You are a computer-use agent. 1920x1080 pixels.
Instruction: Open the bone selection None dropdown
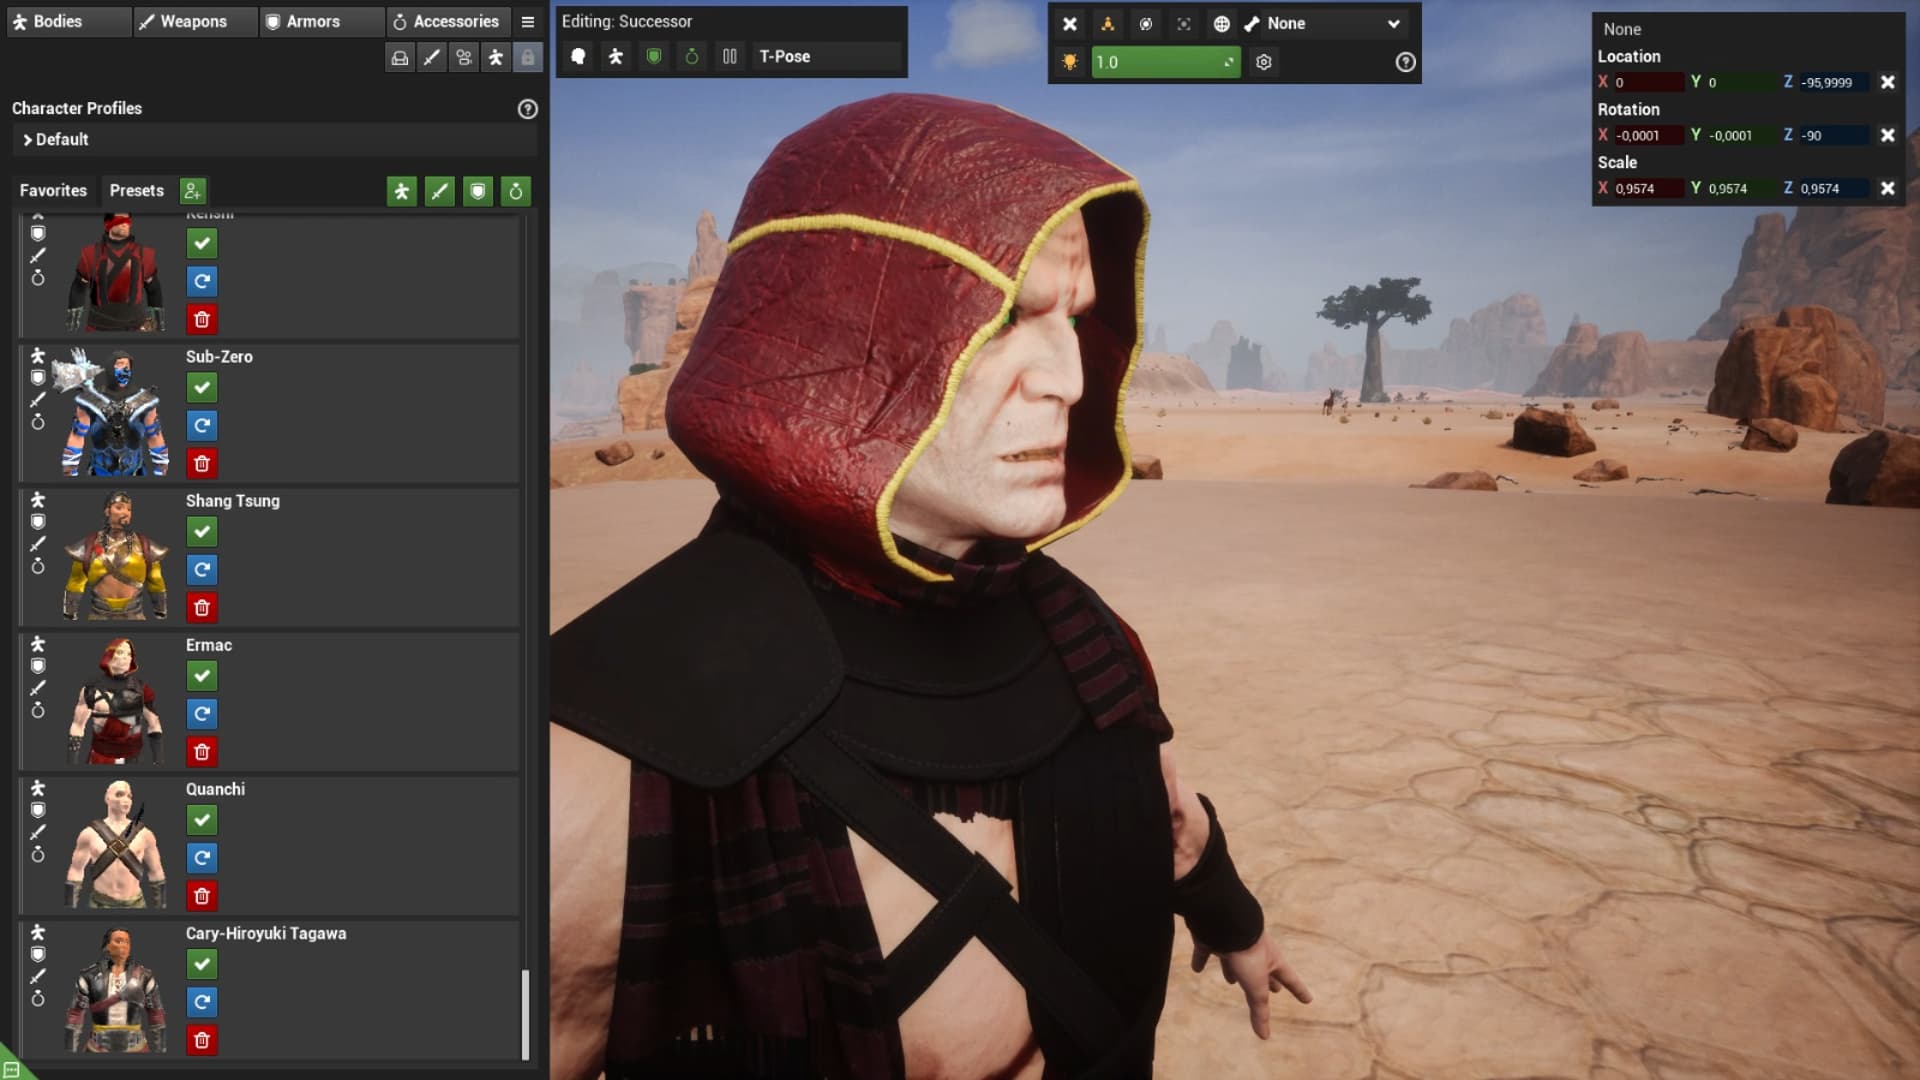[1330, 24]
